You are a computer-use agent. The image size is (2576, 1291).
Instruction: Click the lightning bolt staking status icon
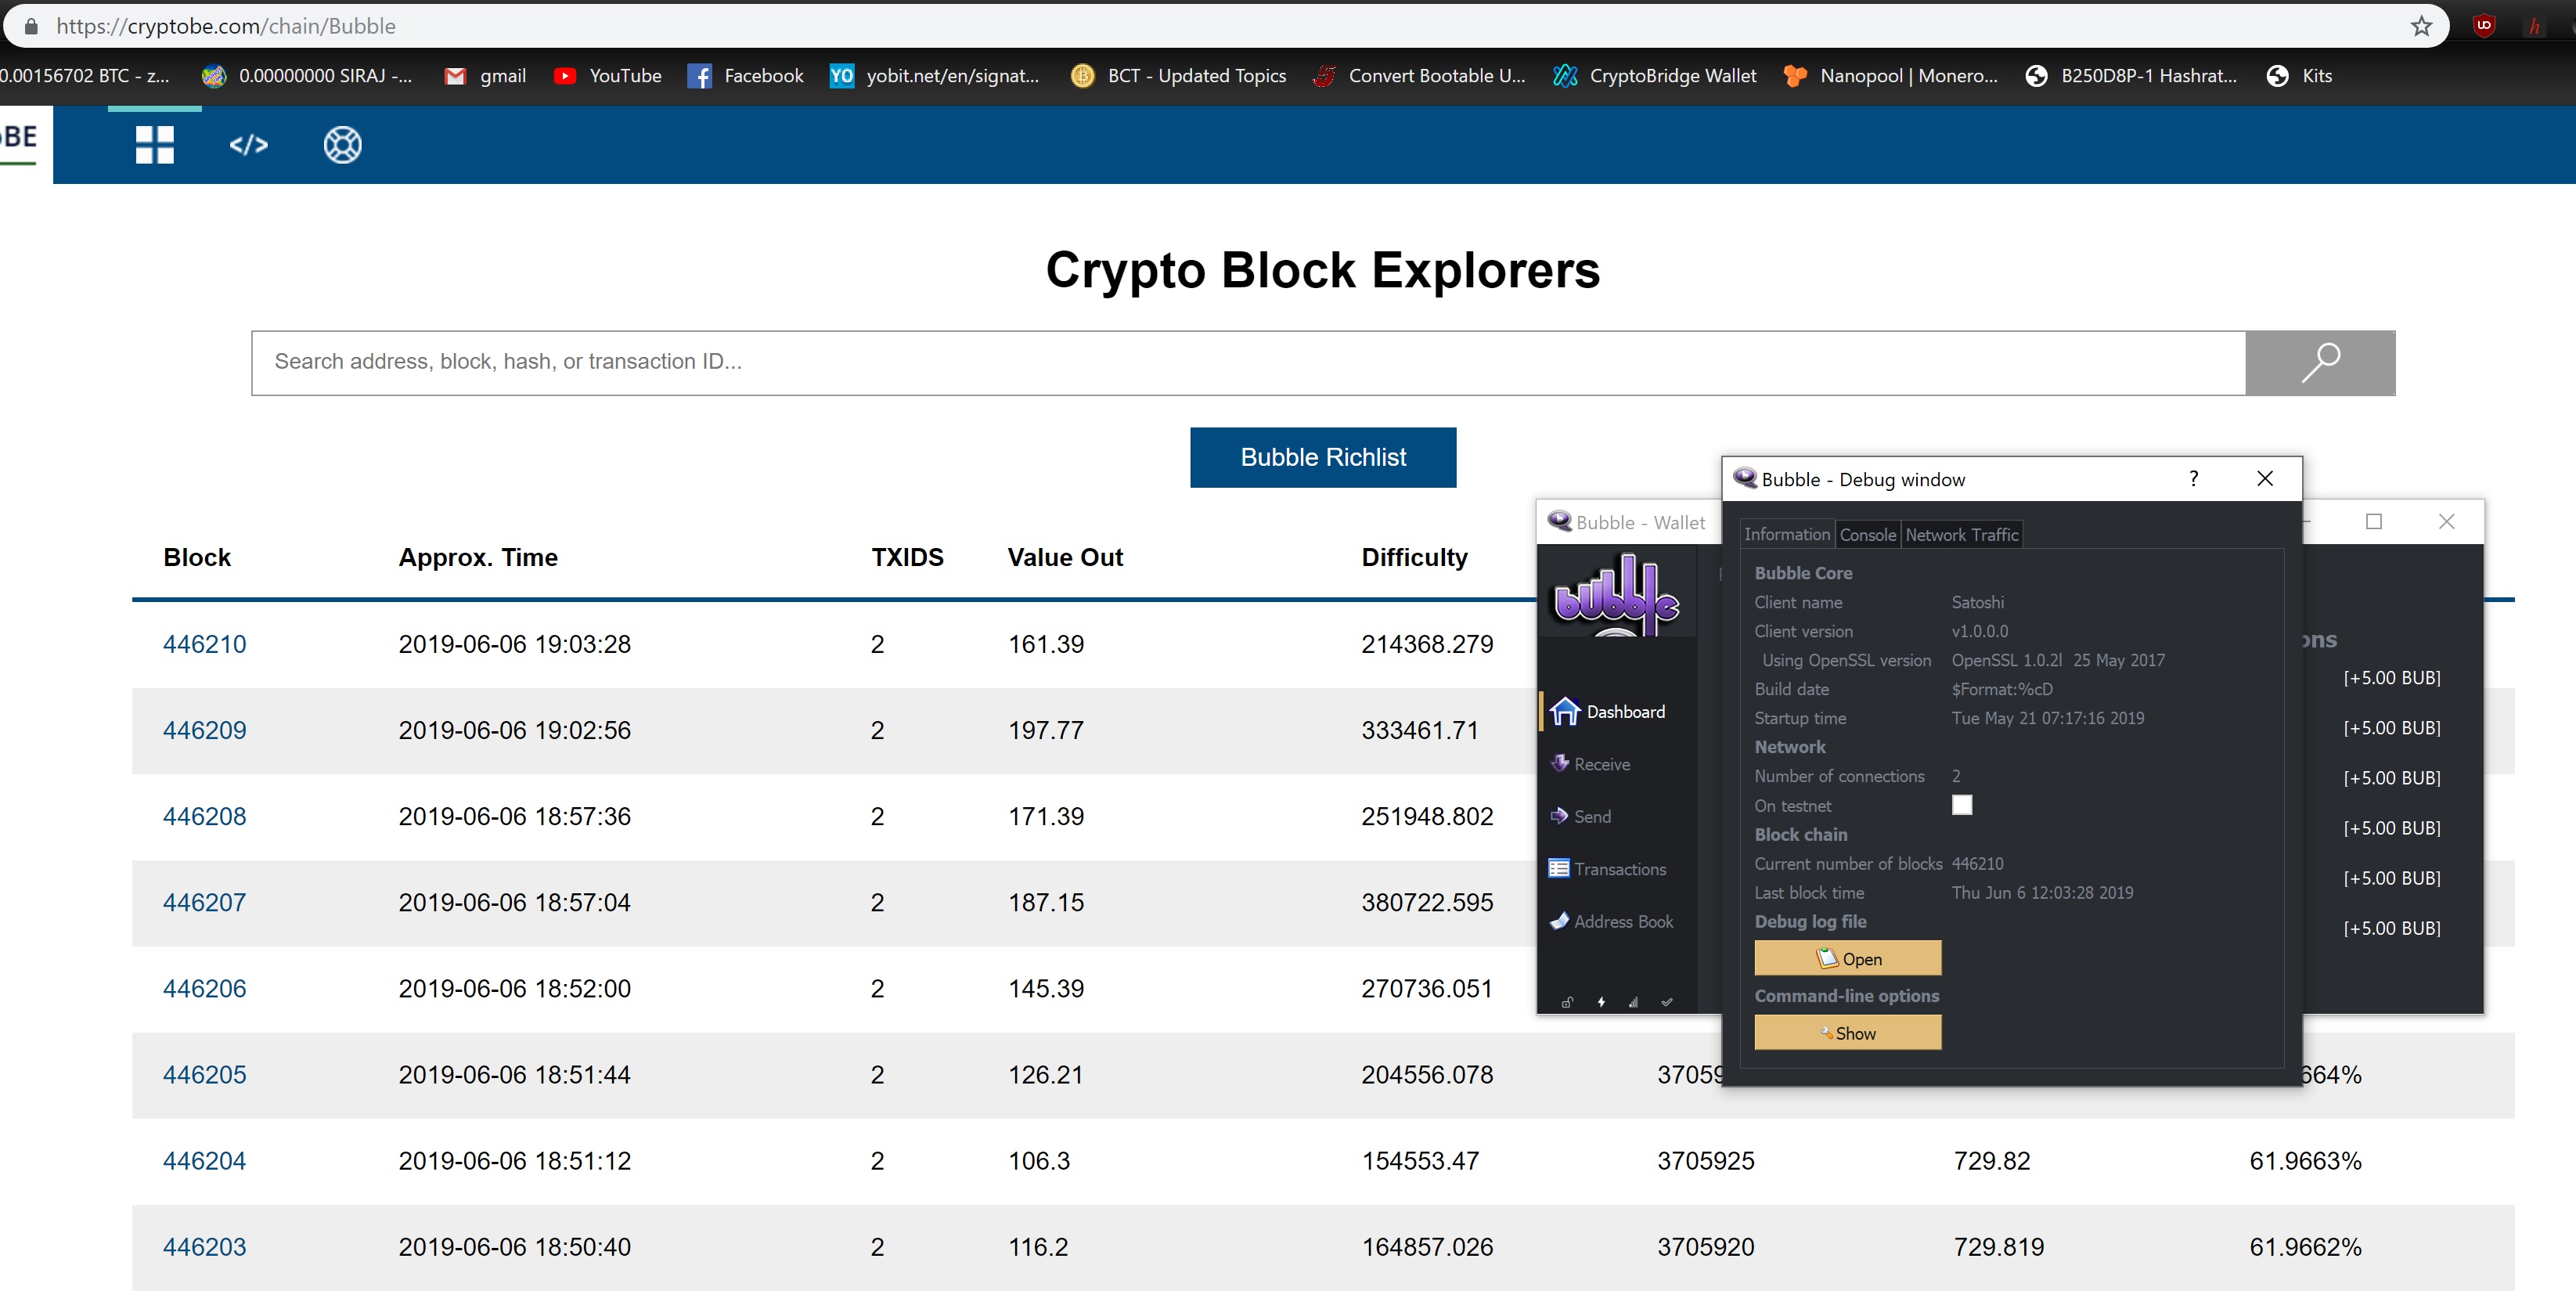1601,1002
